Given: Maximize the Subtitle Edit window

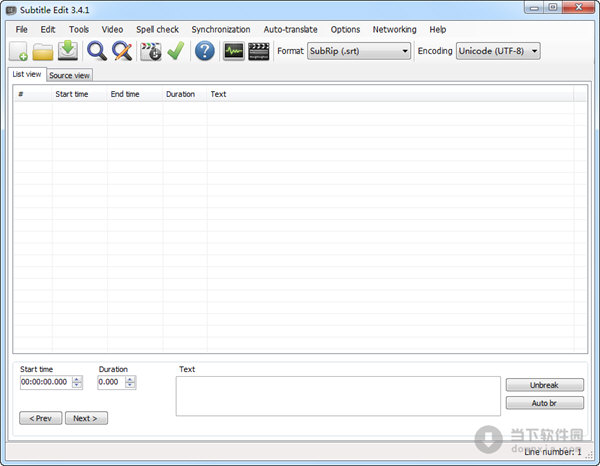Looking at the screenshot, I should pyautogui.click(x=553, y=8).
